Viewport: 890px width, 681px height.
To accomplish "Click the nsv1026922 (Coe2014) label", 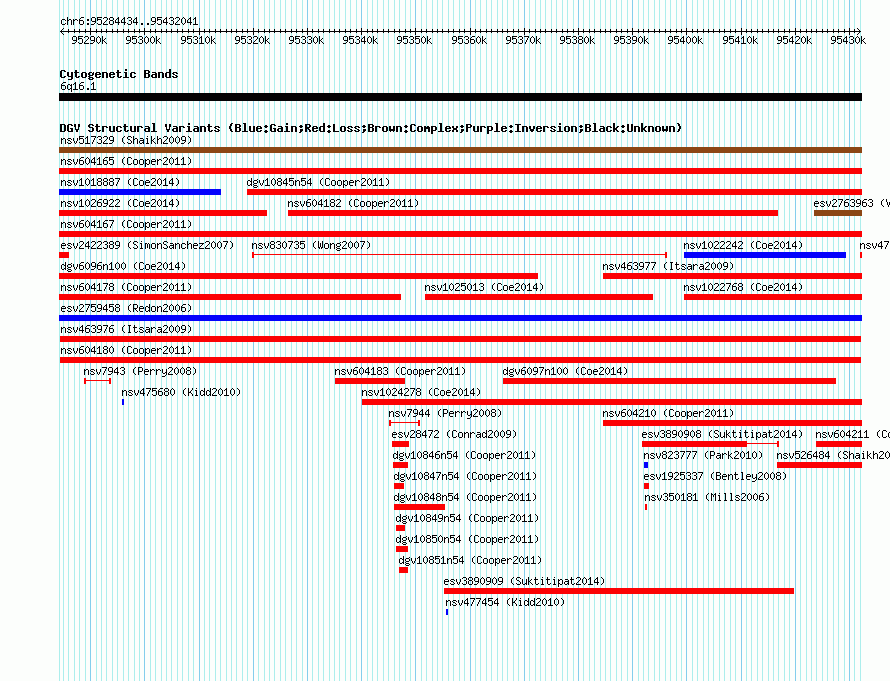I will point(120,203).
